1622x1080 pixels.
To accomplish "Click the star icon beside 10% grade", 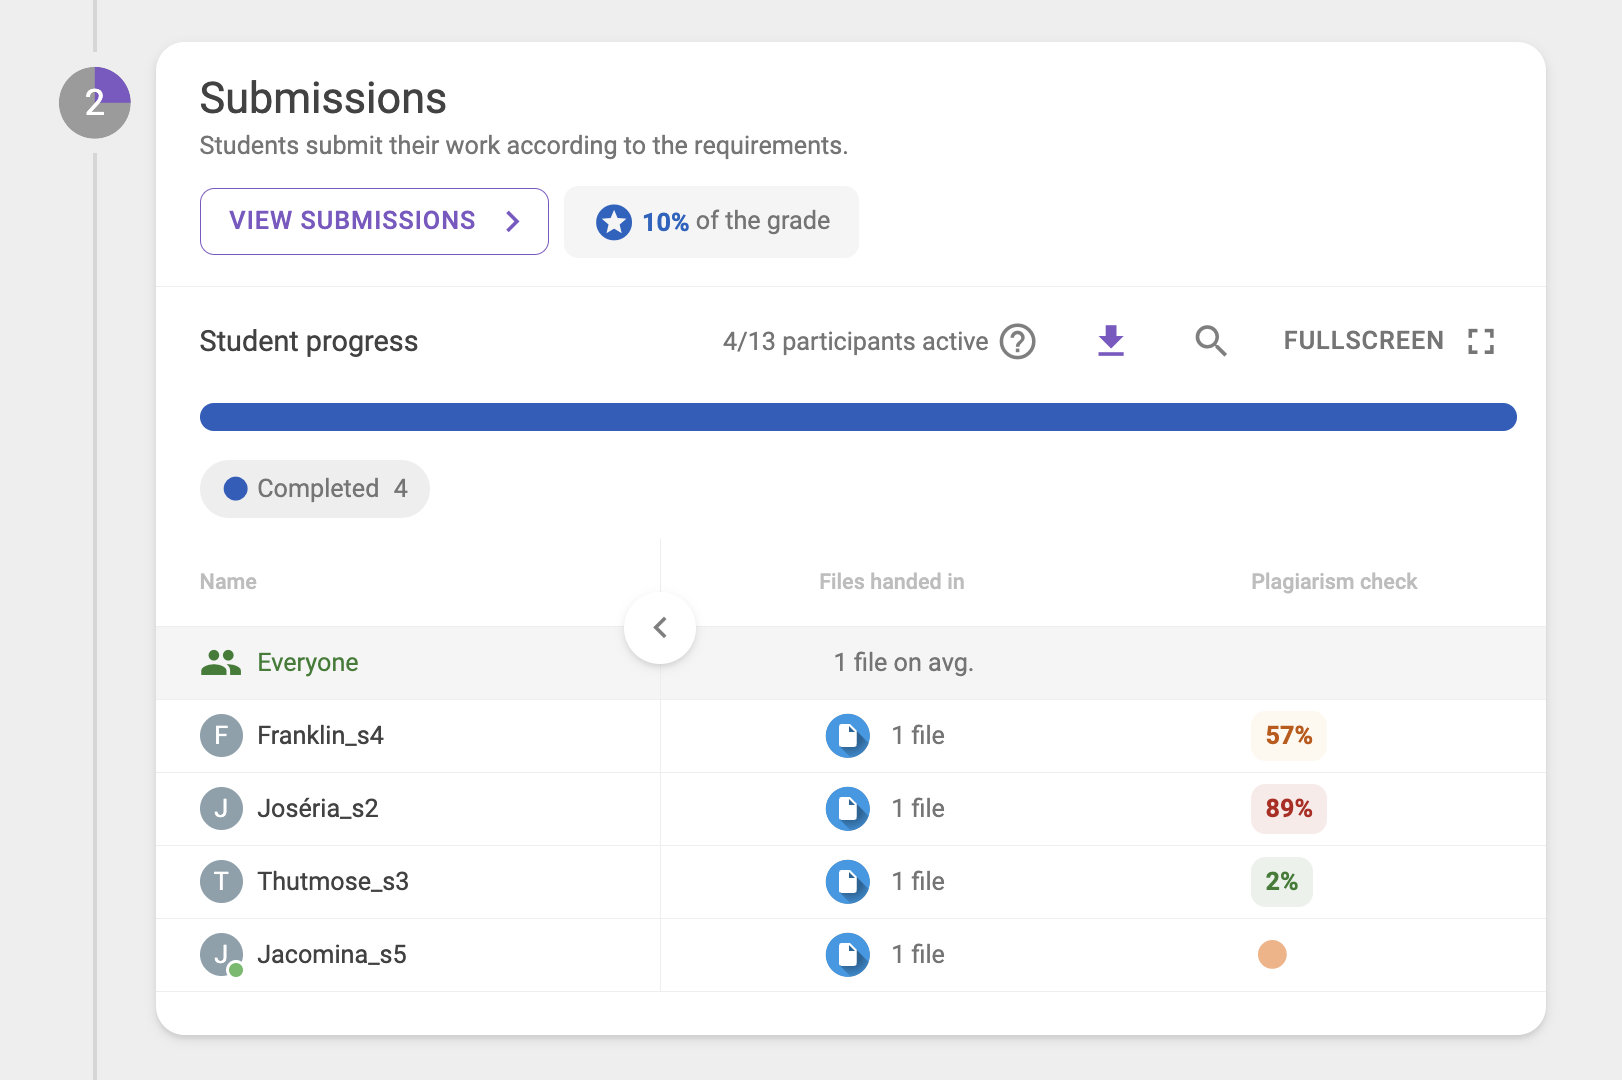I will pyautogui.click(x=614, y=222).
